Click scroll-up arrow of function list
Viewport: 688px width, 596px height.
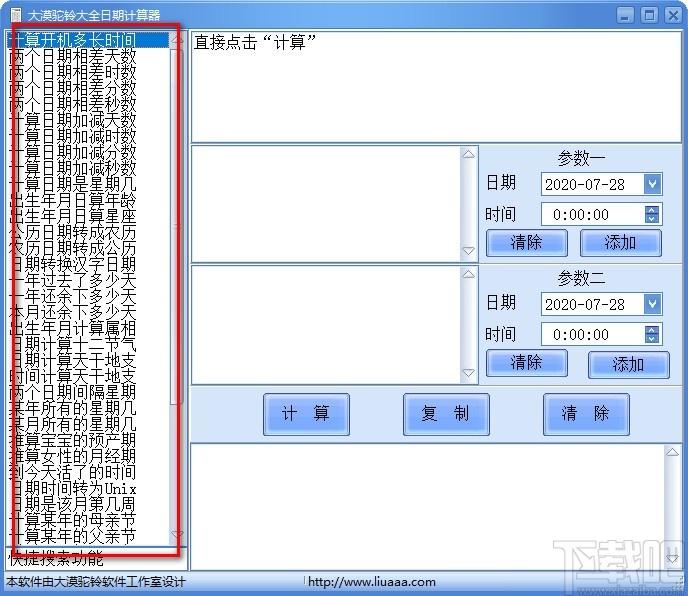coord(177,41)
